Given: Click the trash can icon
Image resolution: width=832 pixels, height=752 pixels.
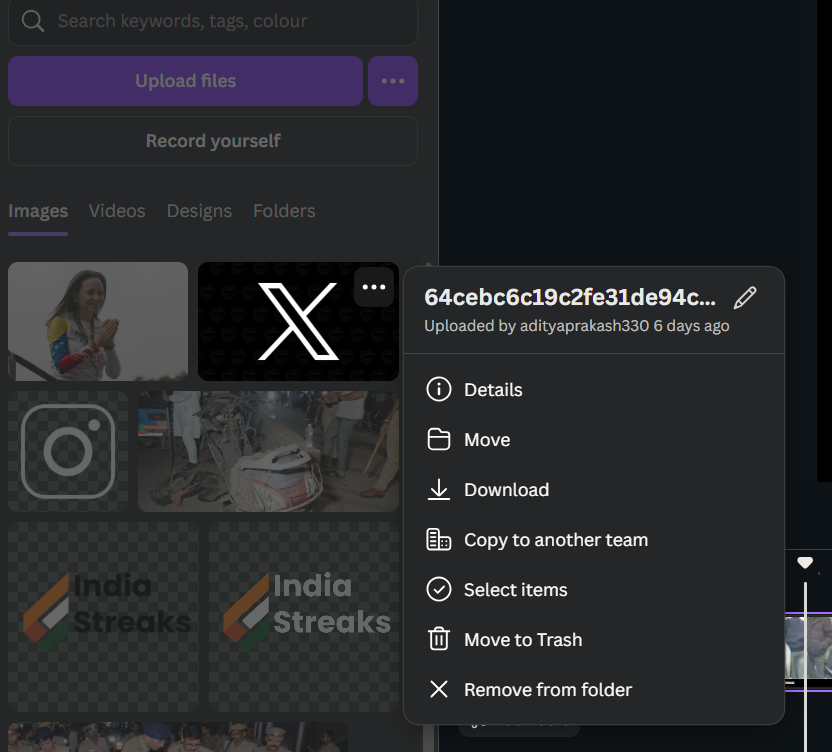Looking at the screenshot, I should (x=438, y=639).
